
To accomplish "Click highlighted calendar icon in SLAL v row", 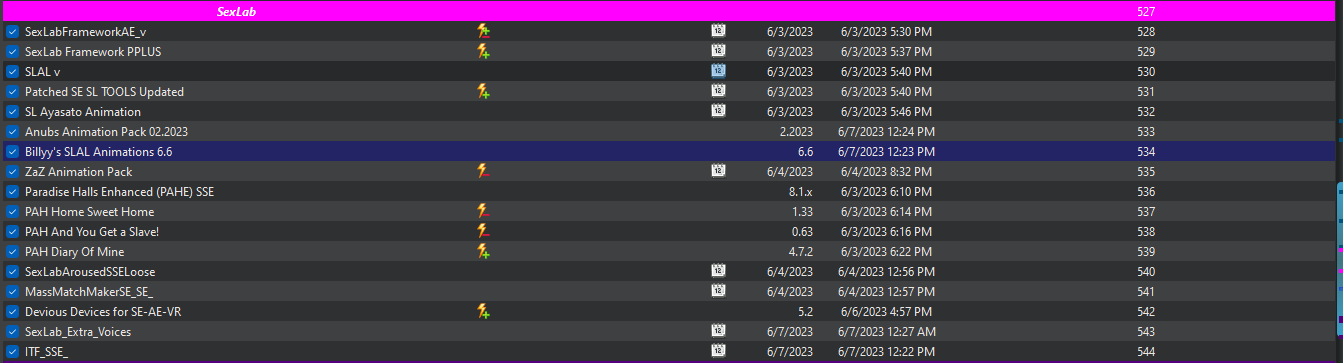I will pos(717,71).
